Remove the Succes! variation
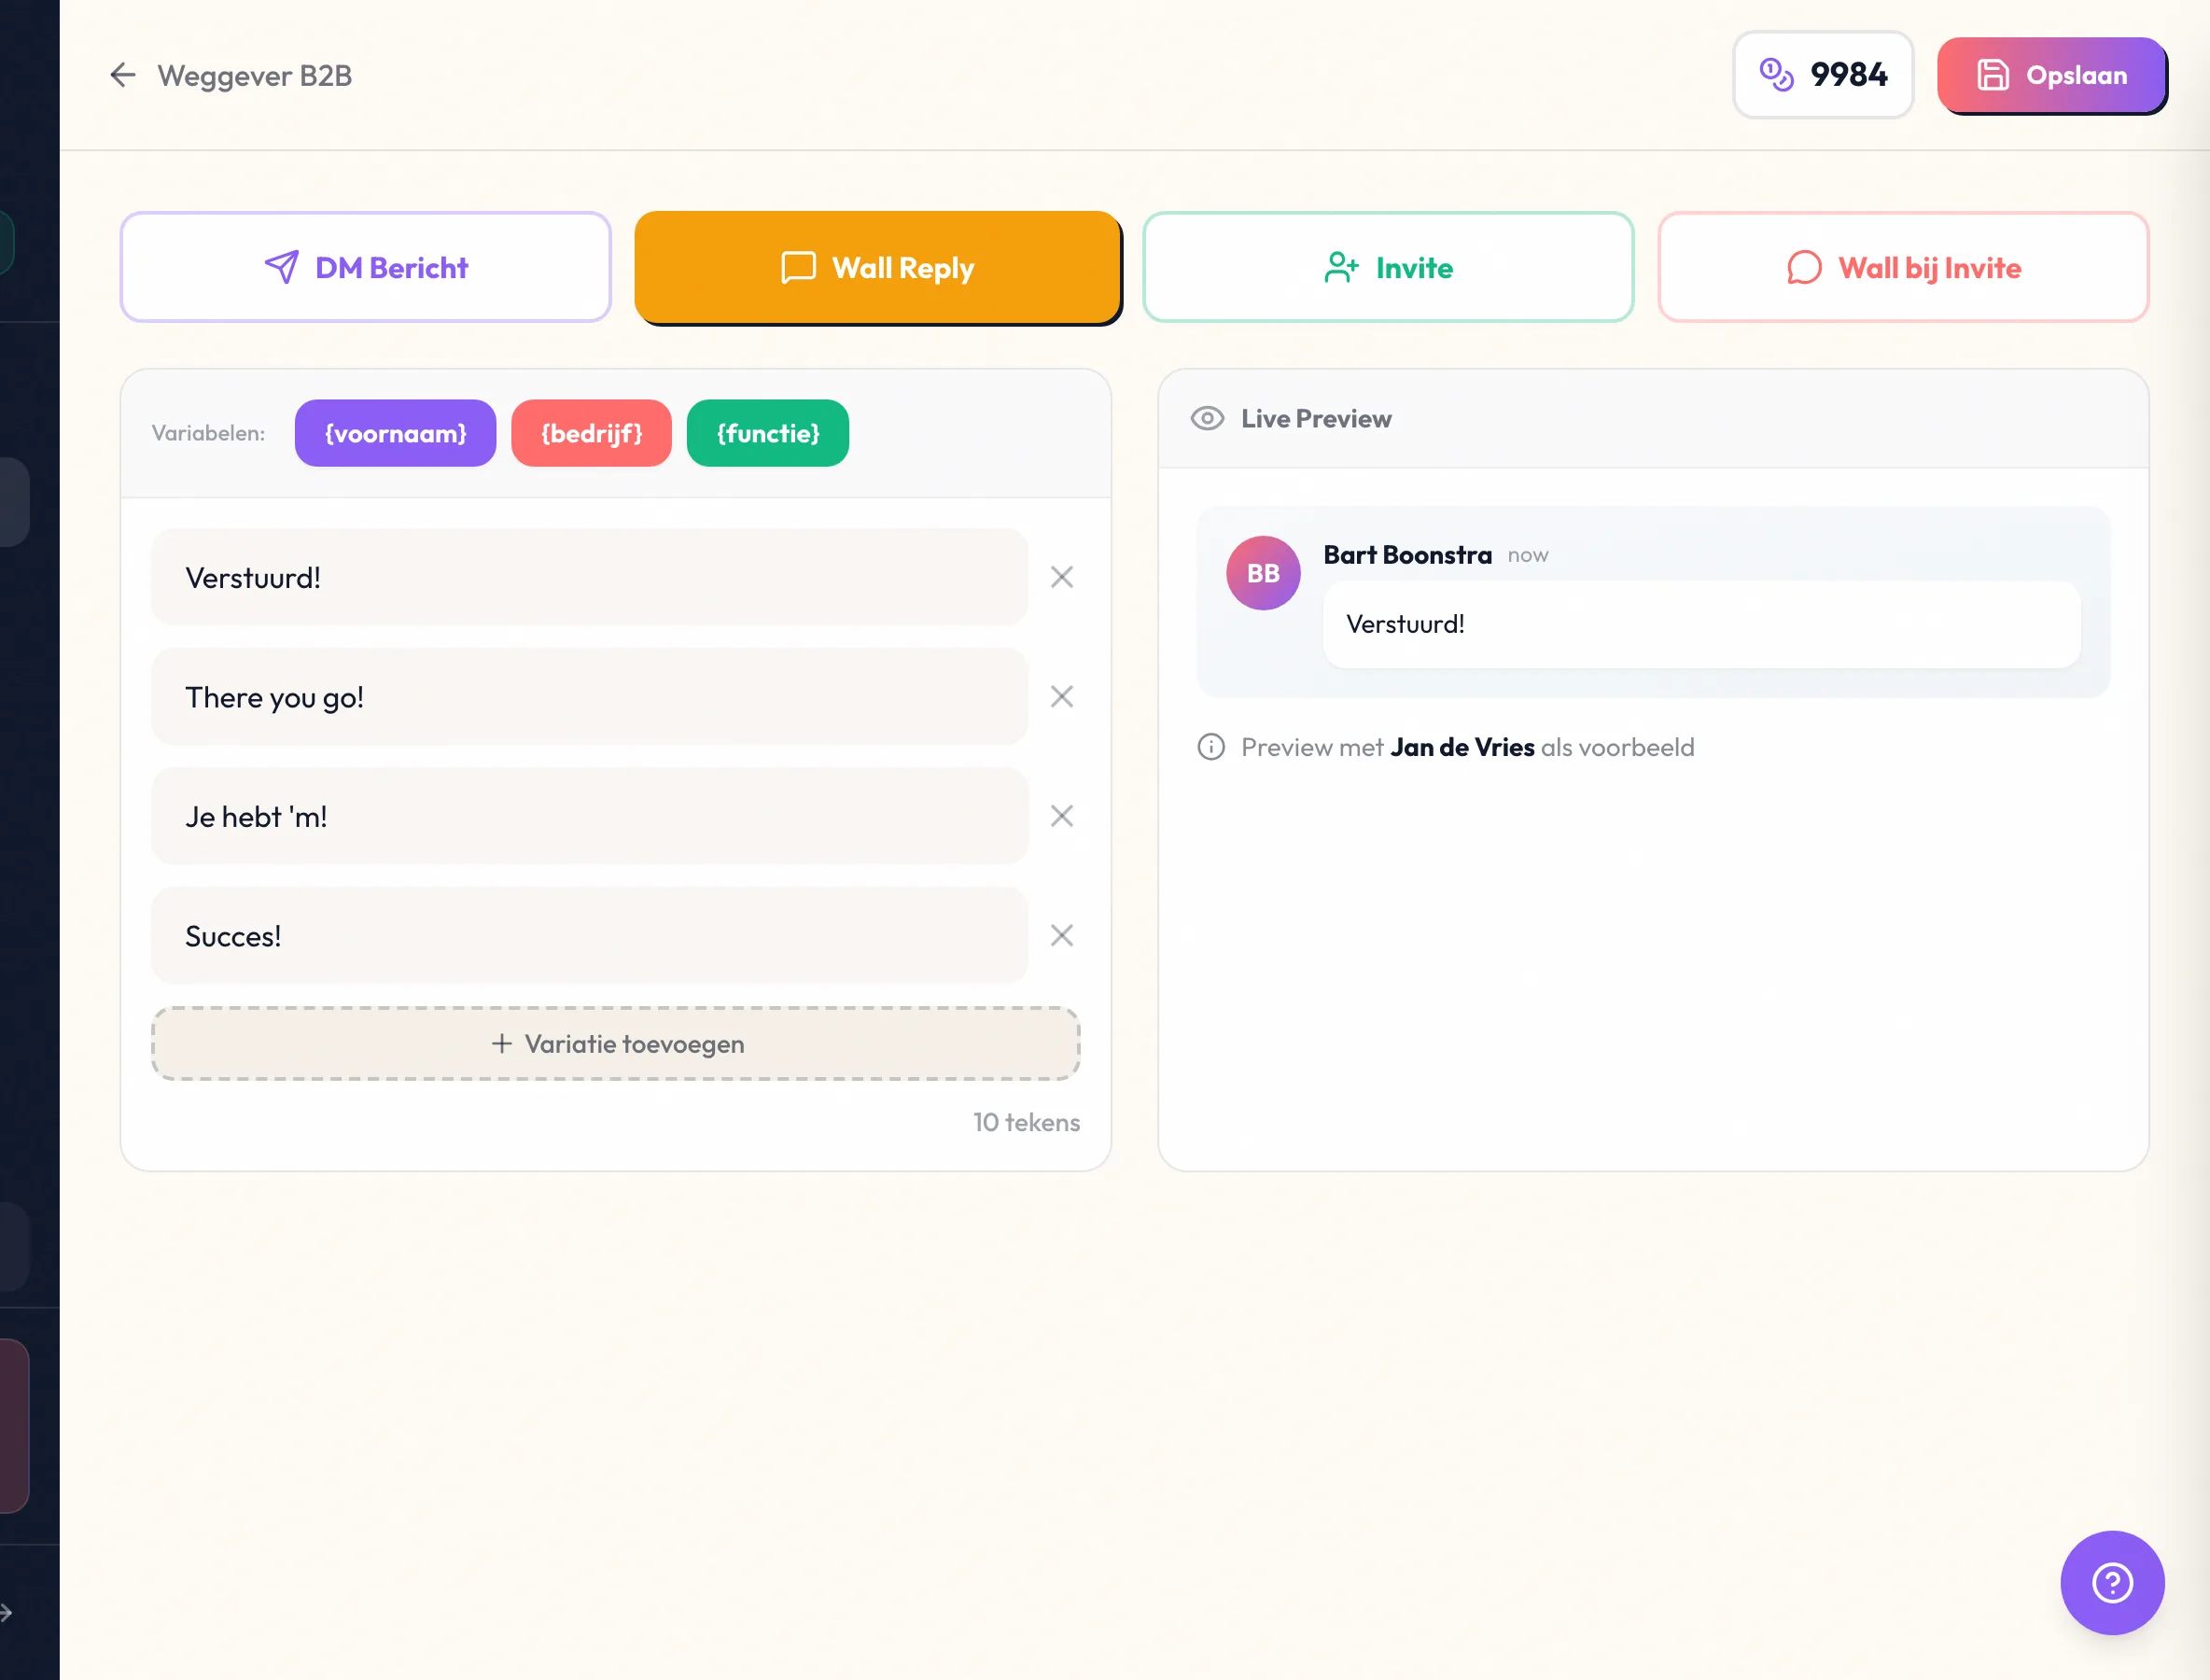Screen dimensions: 2210x1680 point(1062,935)
